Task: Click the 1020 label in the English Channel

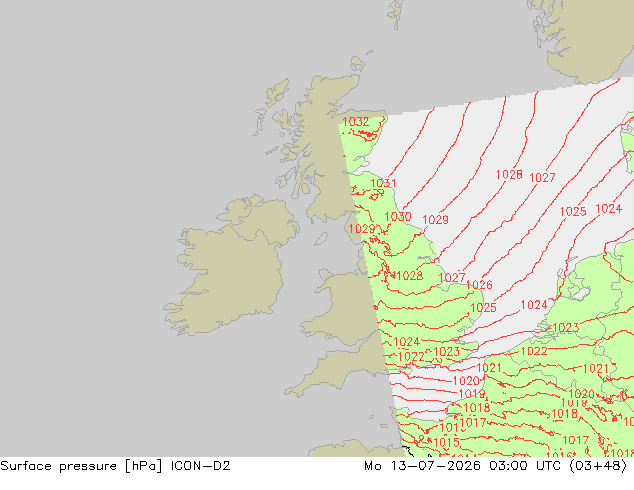Action: click(466, 381)
